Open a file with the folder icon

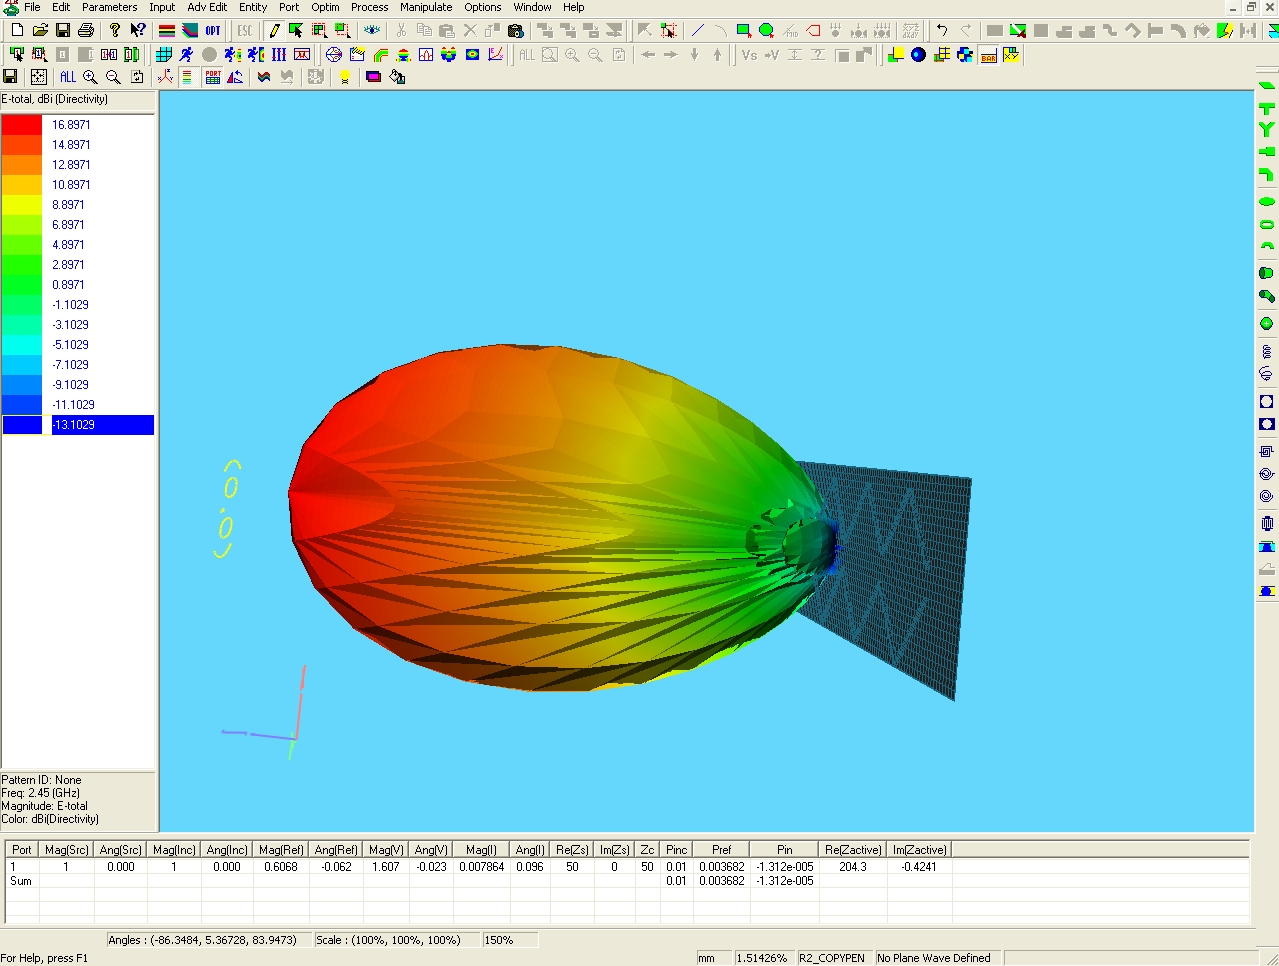40,31
